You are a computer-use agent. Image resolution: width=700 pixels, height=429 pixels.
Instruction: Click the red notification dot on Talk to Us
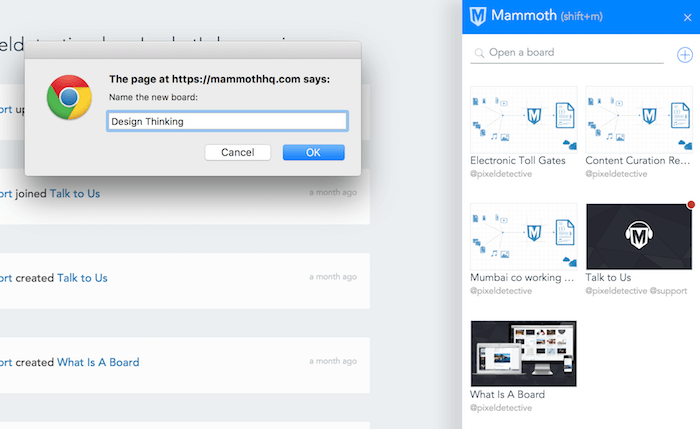[691, 204]
